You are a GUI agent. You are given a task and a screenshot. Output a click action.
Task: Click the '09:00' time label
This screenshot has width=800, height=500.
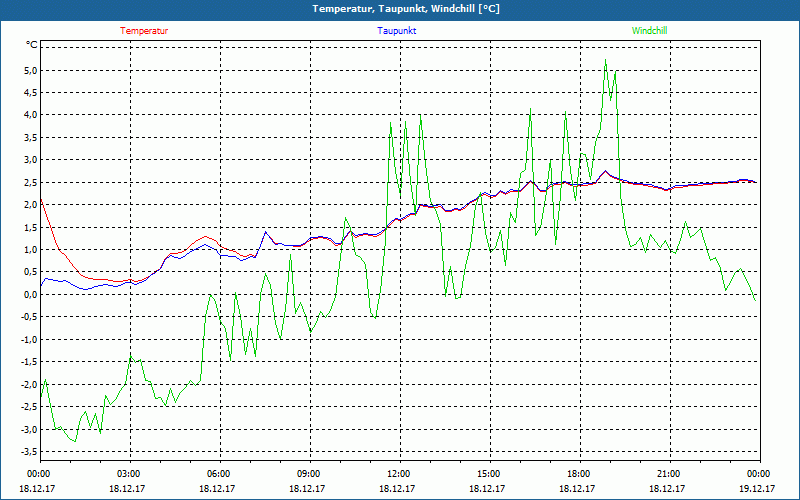click(310, 474)
